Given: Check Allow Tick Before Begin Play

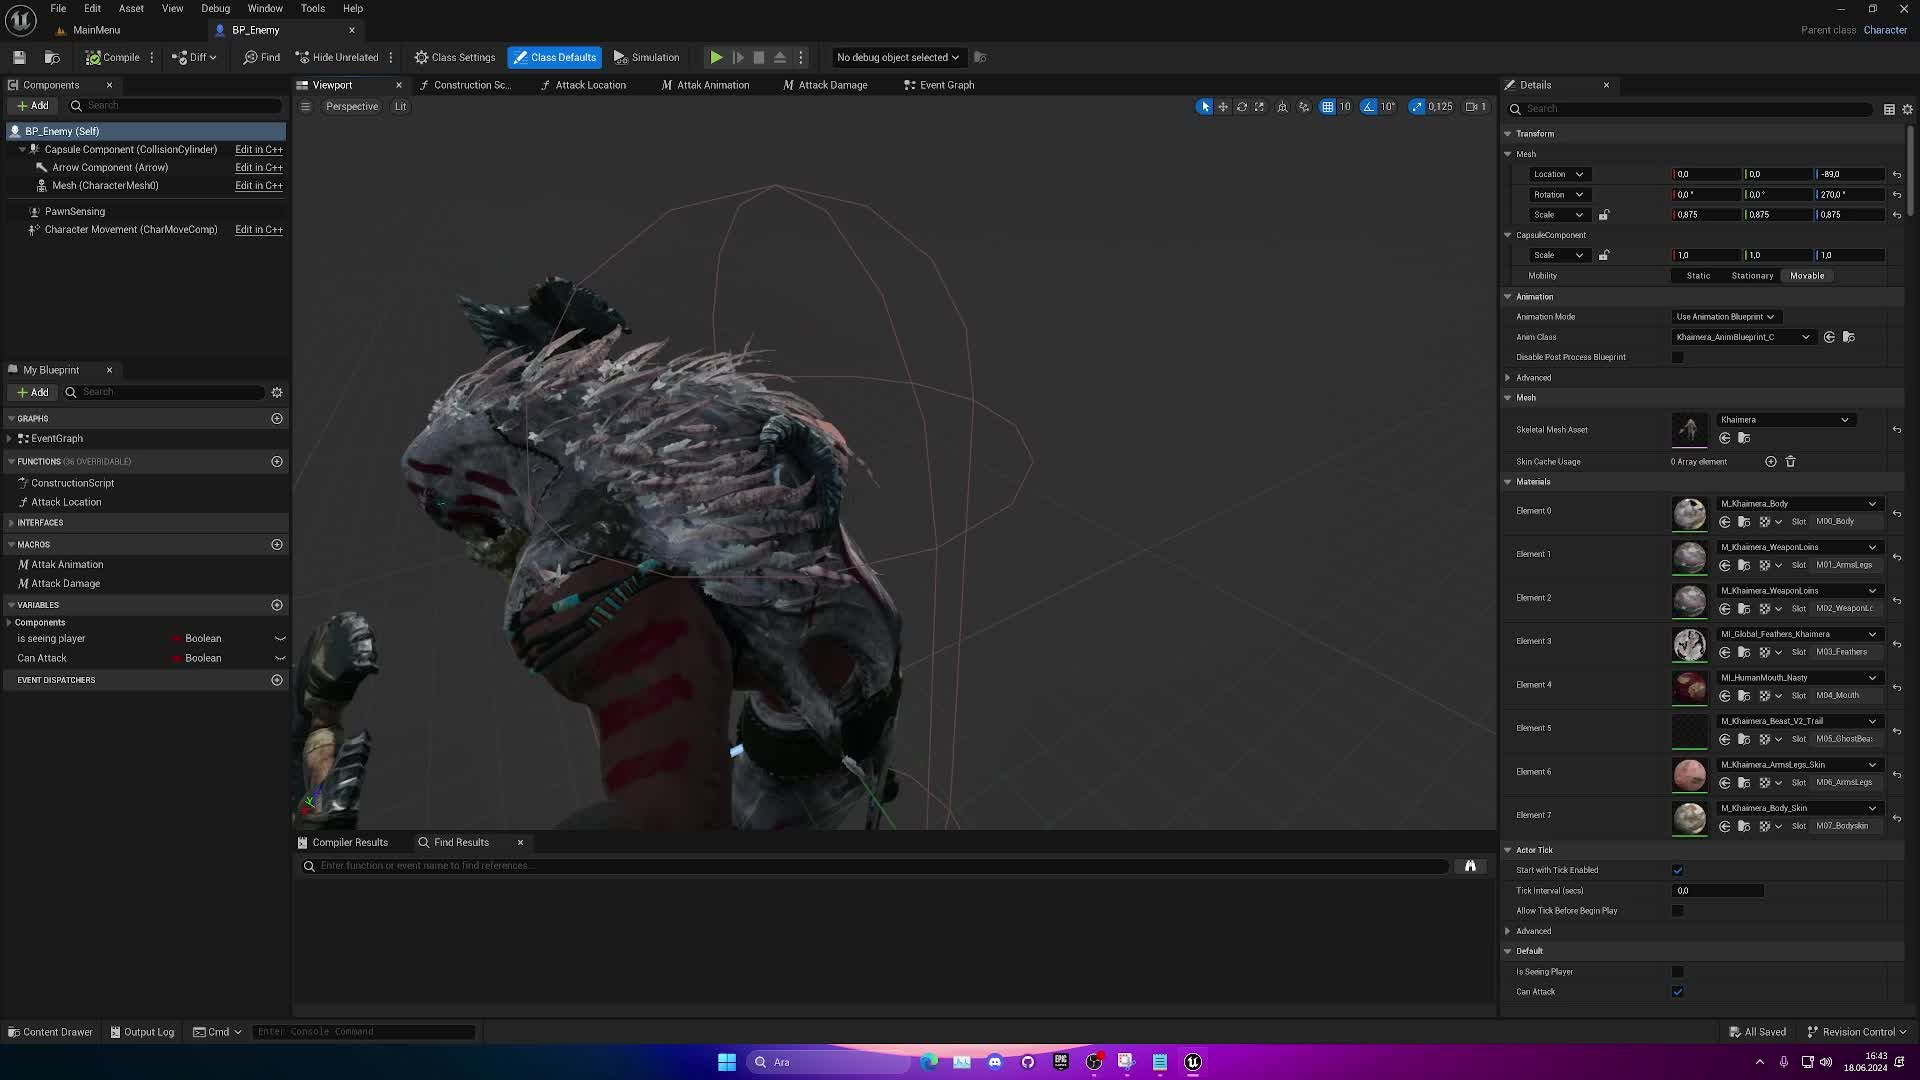Looking at the screenshot, I should (x=1677, y=911).
